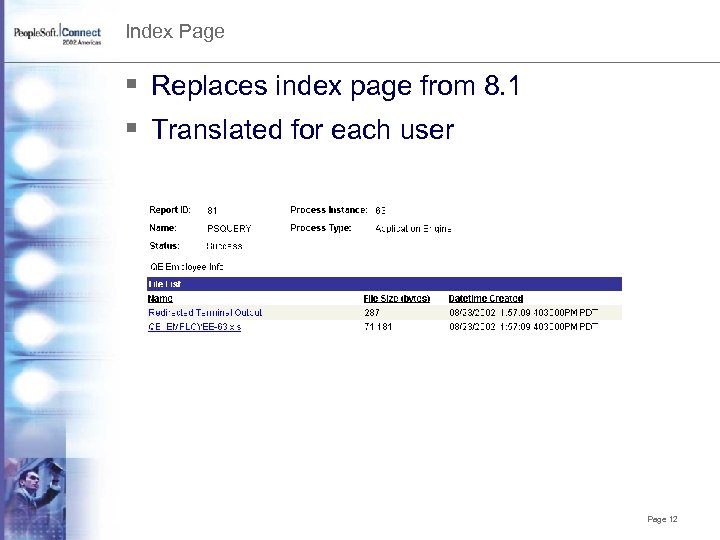Select the Process Type label
Screen dimensions: 720x540
tap(321, 228)
